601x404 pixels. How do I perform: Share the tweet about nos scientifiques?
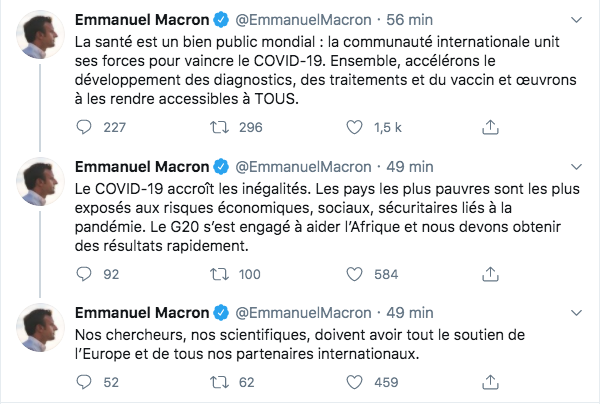(x=490, y=381)
